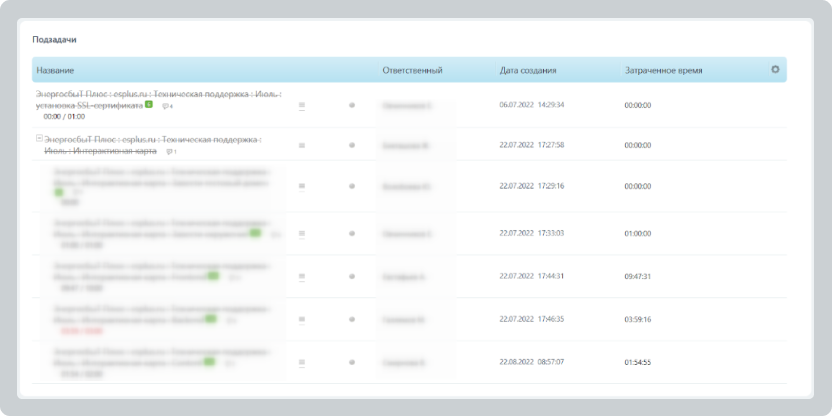The width and height of the screenshot is (832, 416).
Task: Toggle status dot in 08:57:07 row
Action: [x=351, y=362]
